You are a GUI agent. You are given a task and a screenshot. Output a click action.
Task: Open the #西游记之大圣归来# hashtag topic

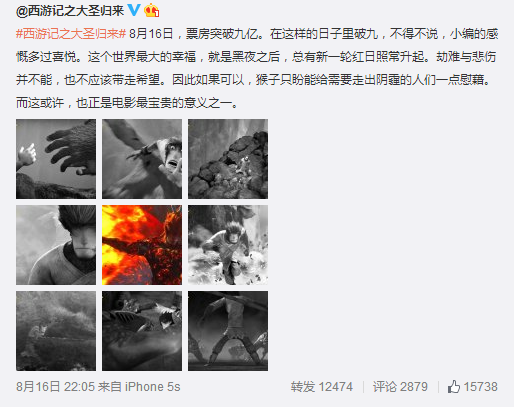(x=71, y=34)
